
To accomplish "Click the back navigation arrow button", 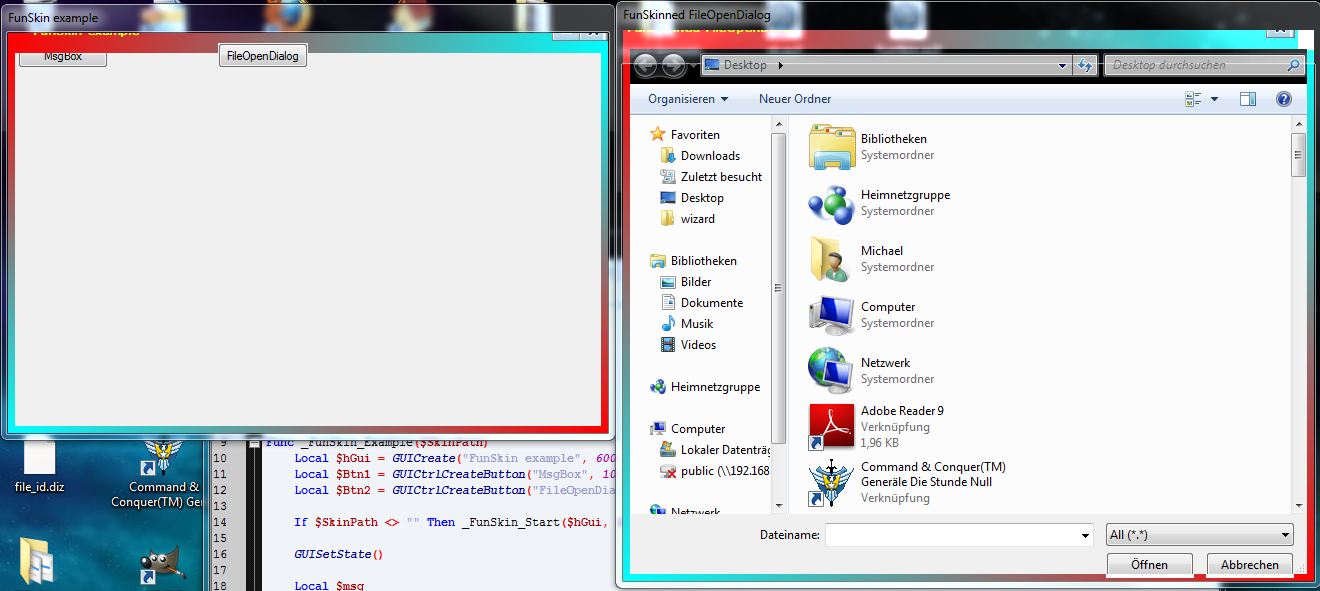I will 645,66.
